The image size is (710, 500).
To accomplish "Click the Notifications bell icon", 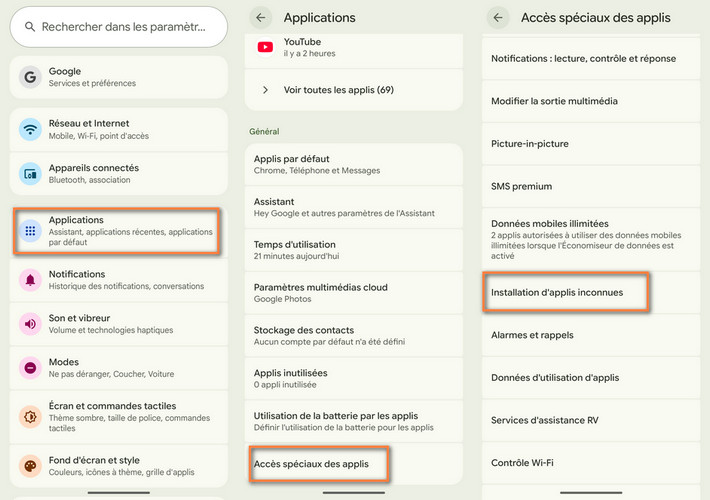I will pos(31,280).
